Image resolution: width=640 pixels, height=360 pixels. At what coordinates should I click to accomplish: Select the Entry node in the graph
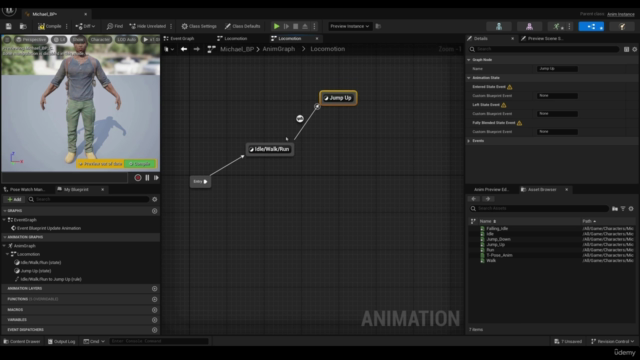tap(200, 181)
